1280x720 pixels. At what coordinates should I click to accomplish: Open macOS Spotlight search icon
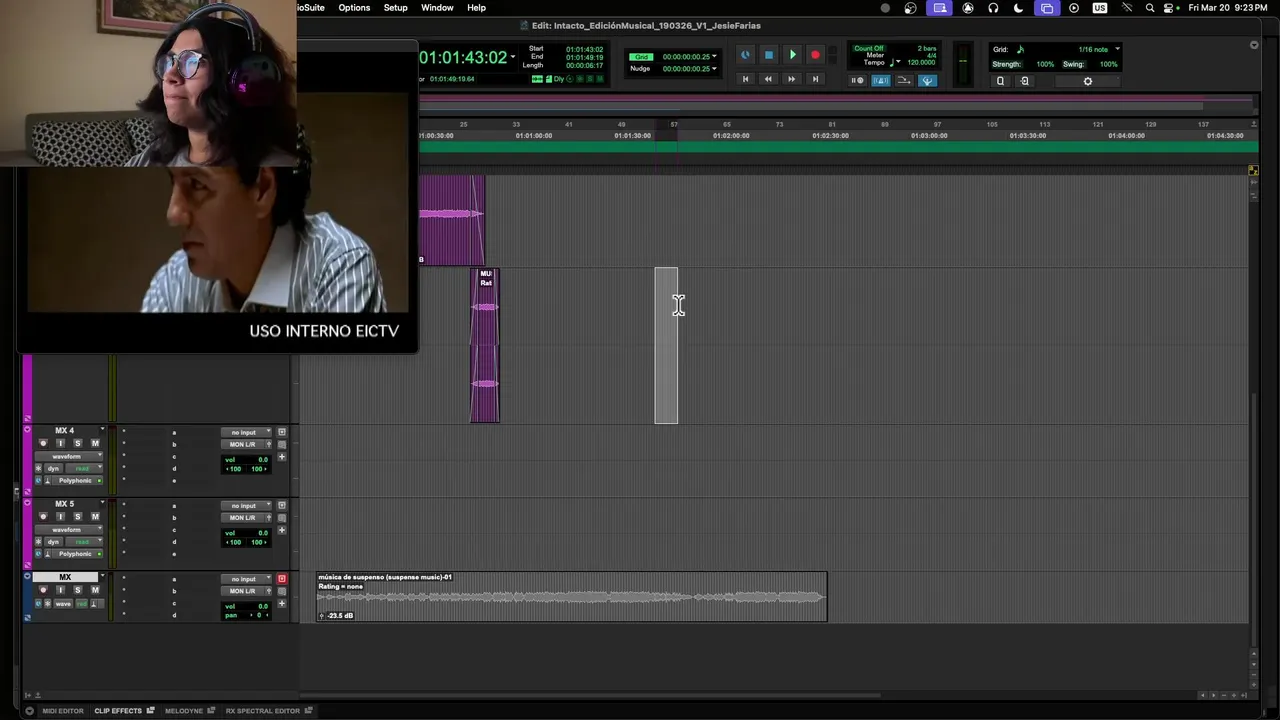(1150, 8)
